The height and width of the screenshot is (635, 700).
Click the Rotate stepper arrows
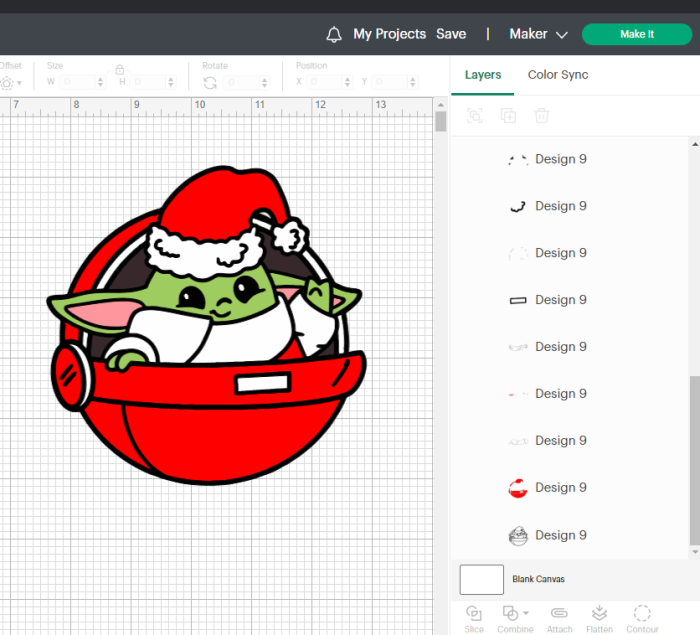[x=265, y=83]
